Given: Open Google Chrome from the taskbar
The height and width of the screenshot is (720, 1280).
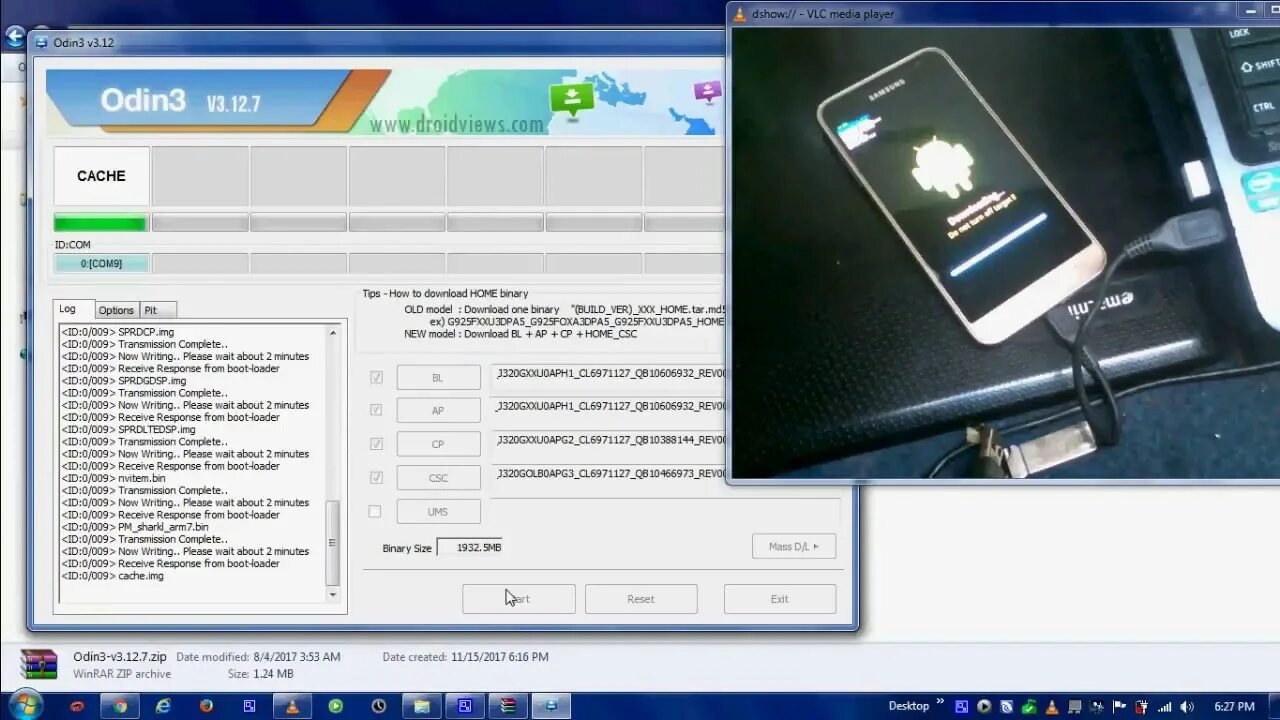Looking at the screenshot, I should [120, 706].
